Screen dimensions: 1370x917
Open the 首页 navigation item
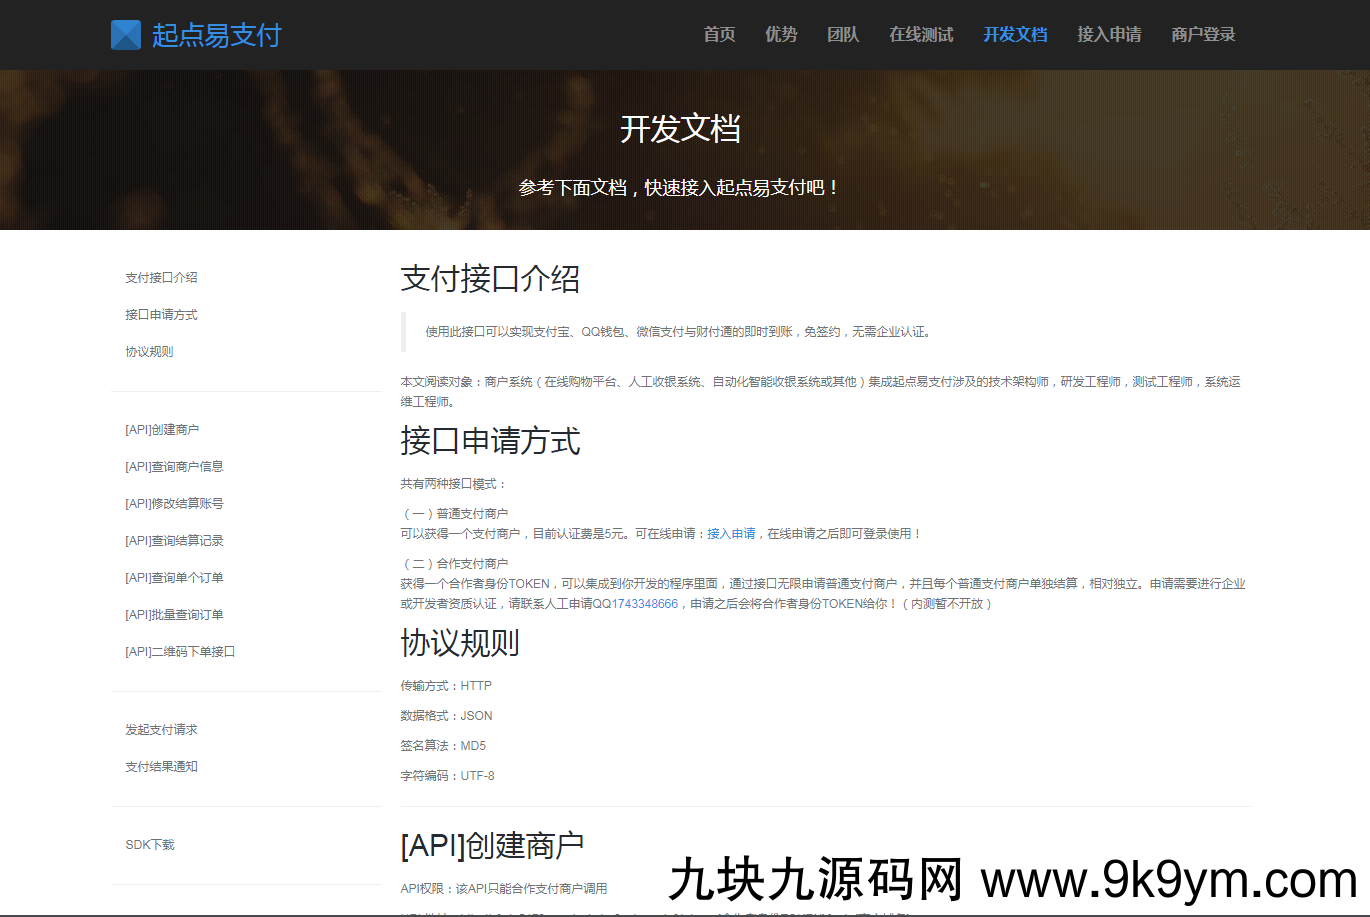tap(719, 35)
